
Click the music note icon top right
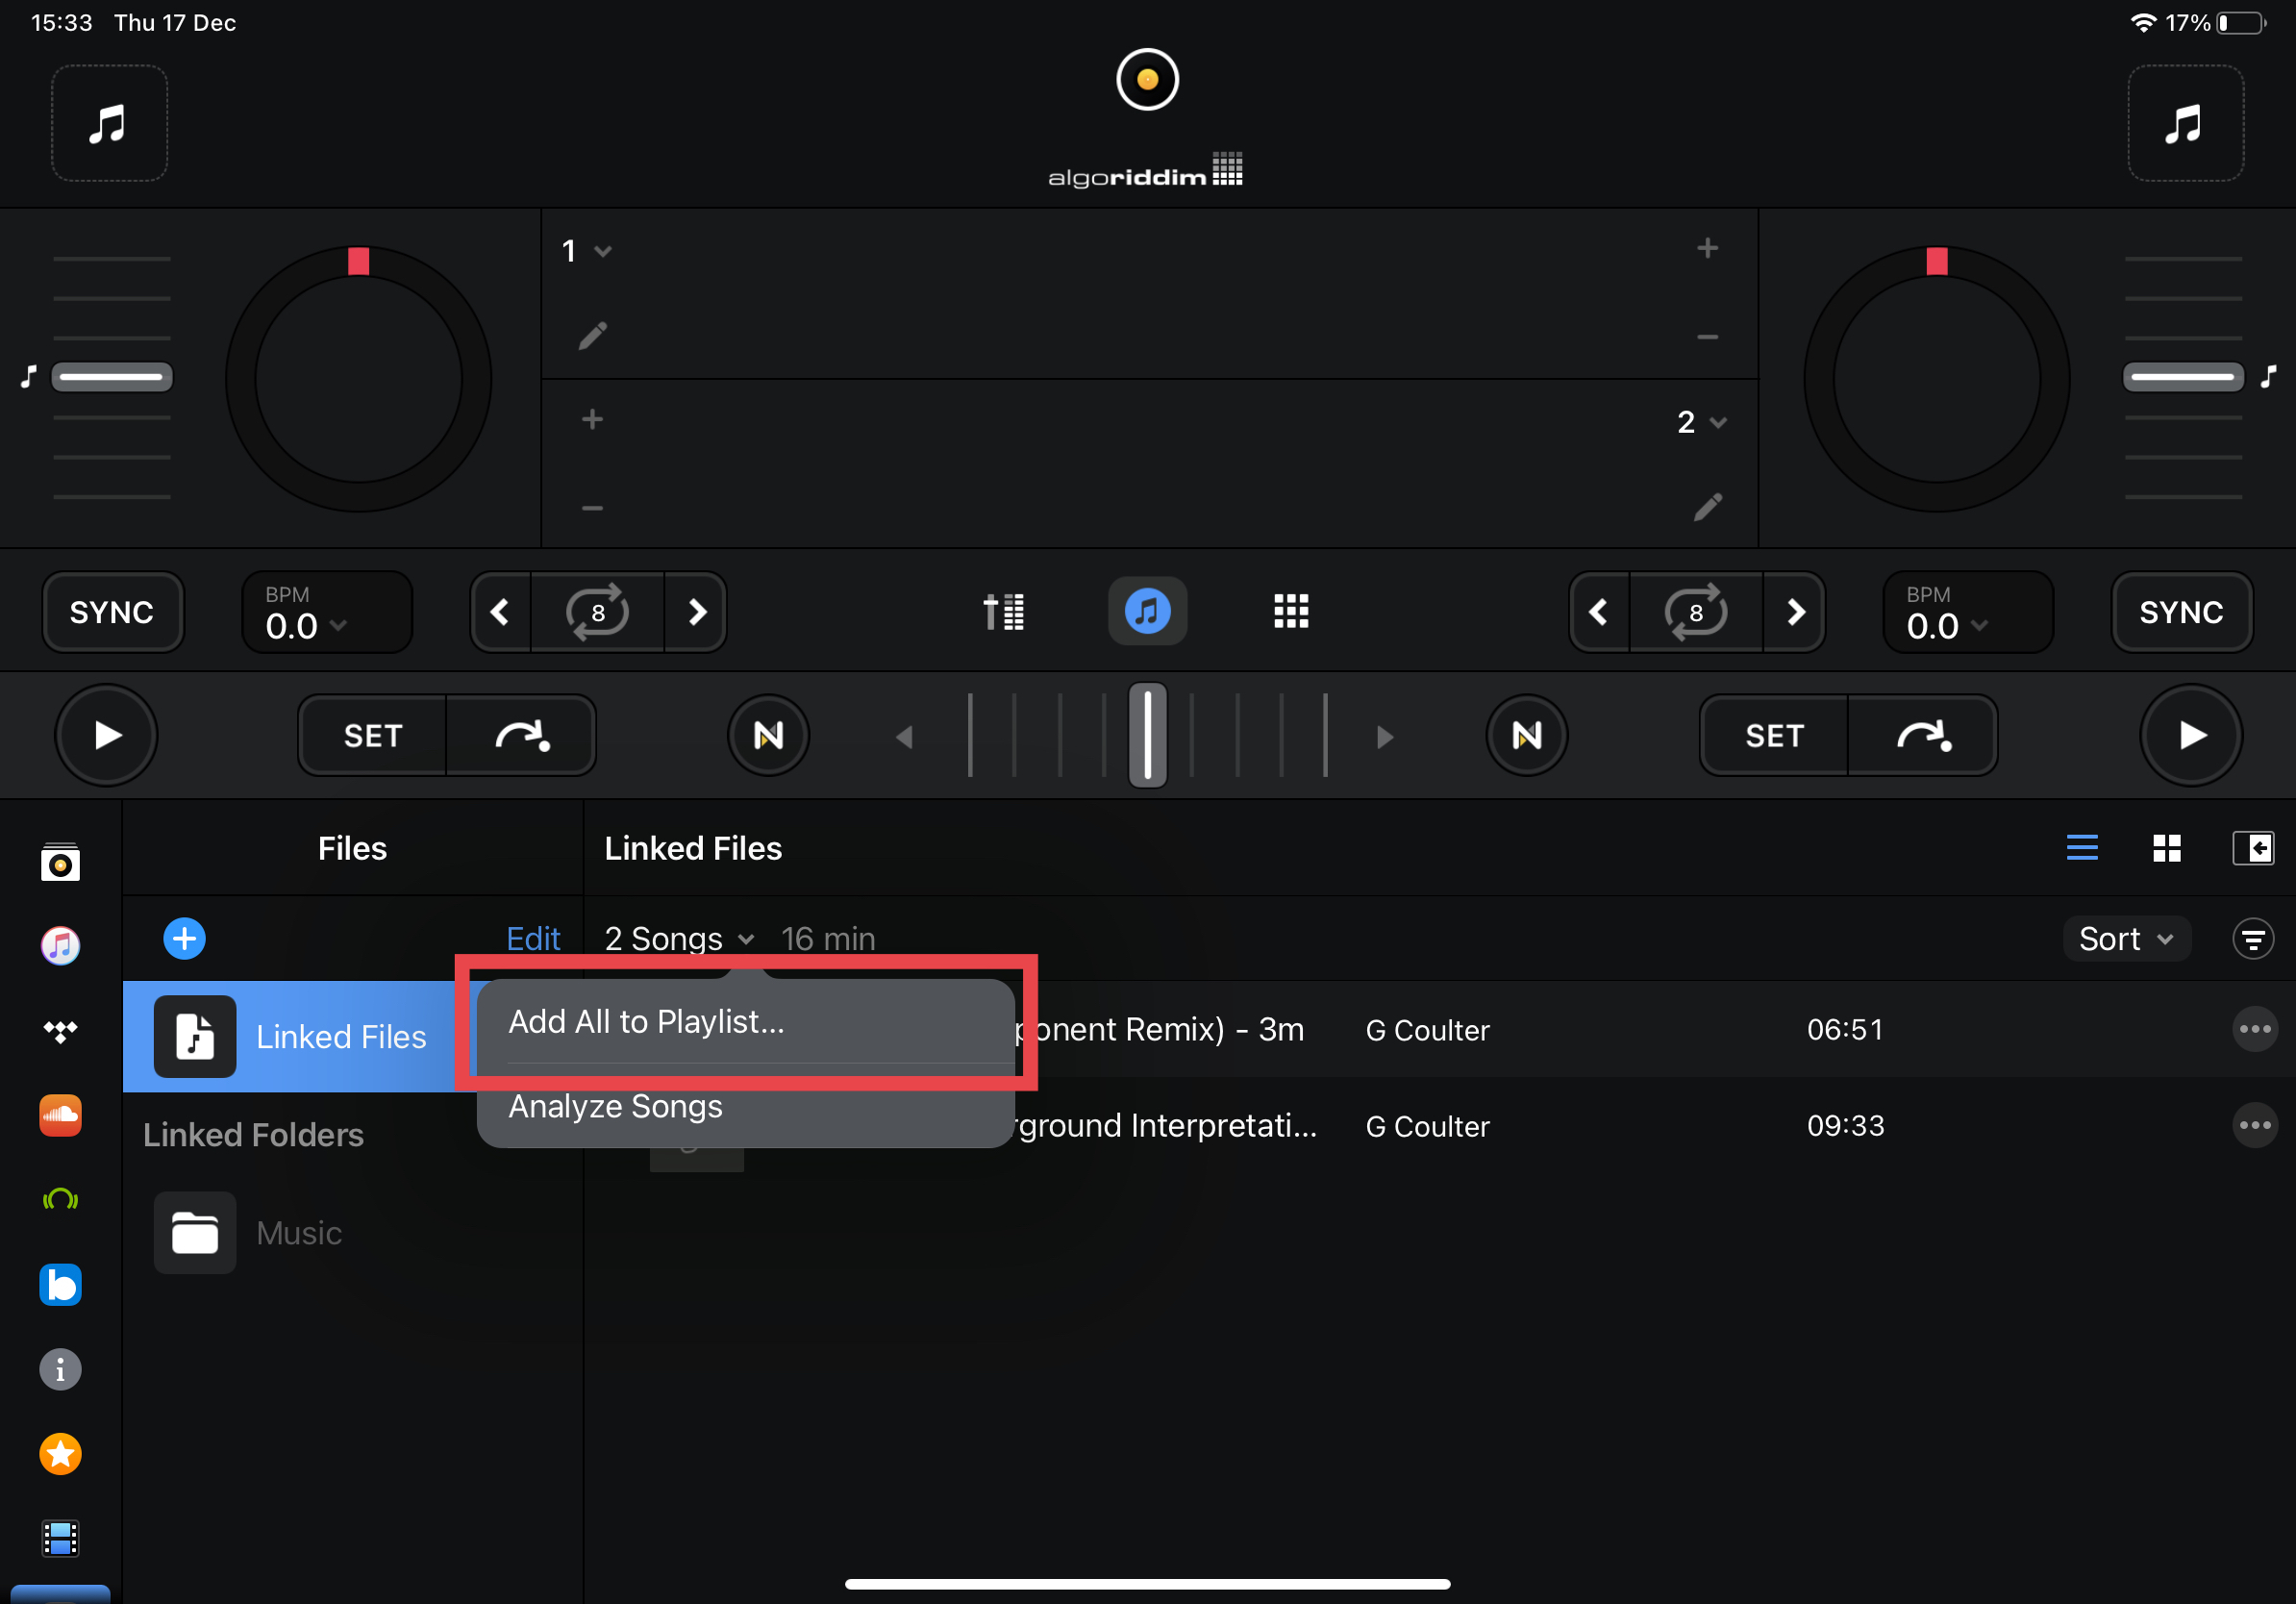click(x=2187, y=122)
